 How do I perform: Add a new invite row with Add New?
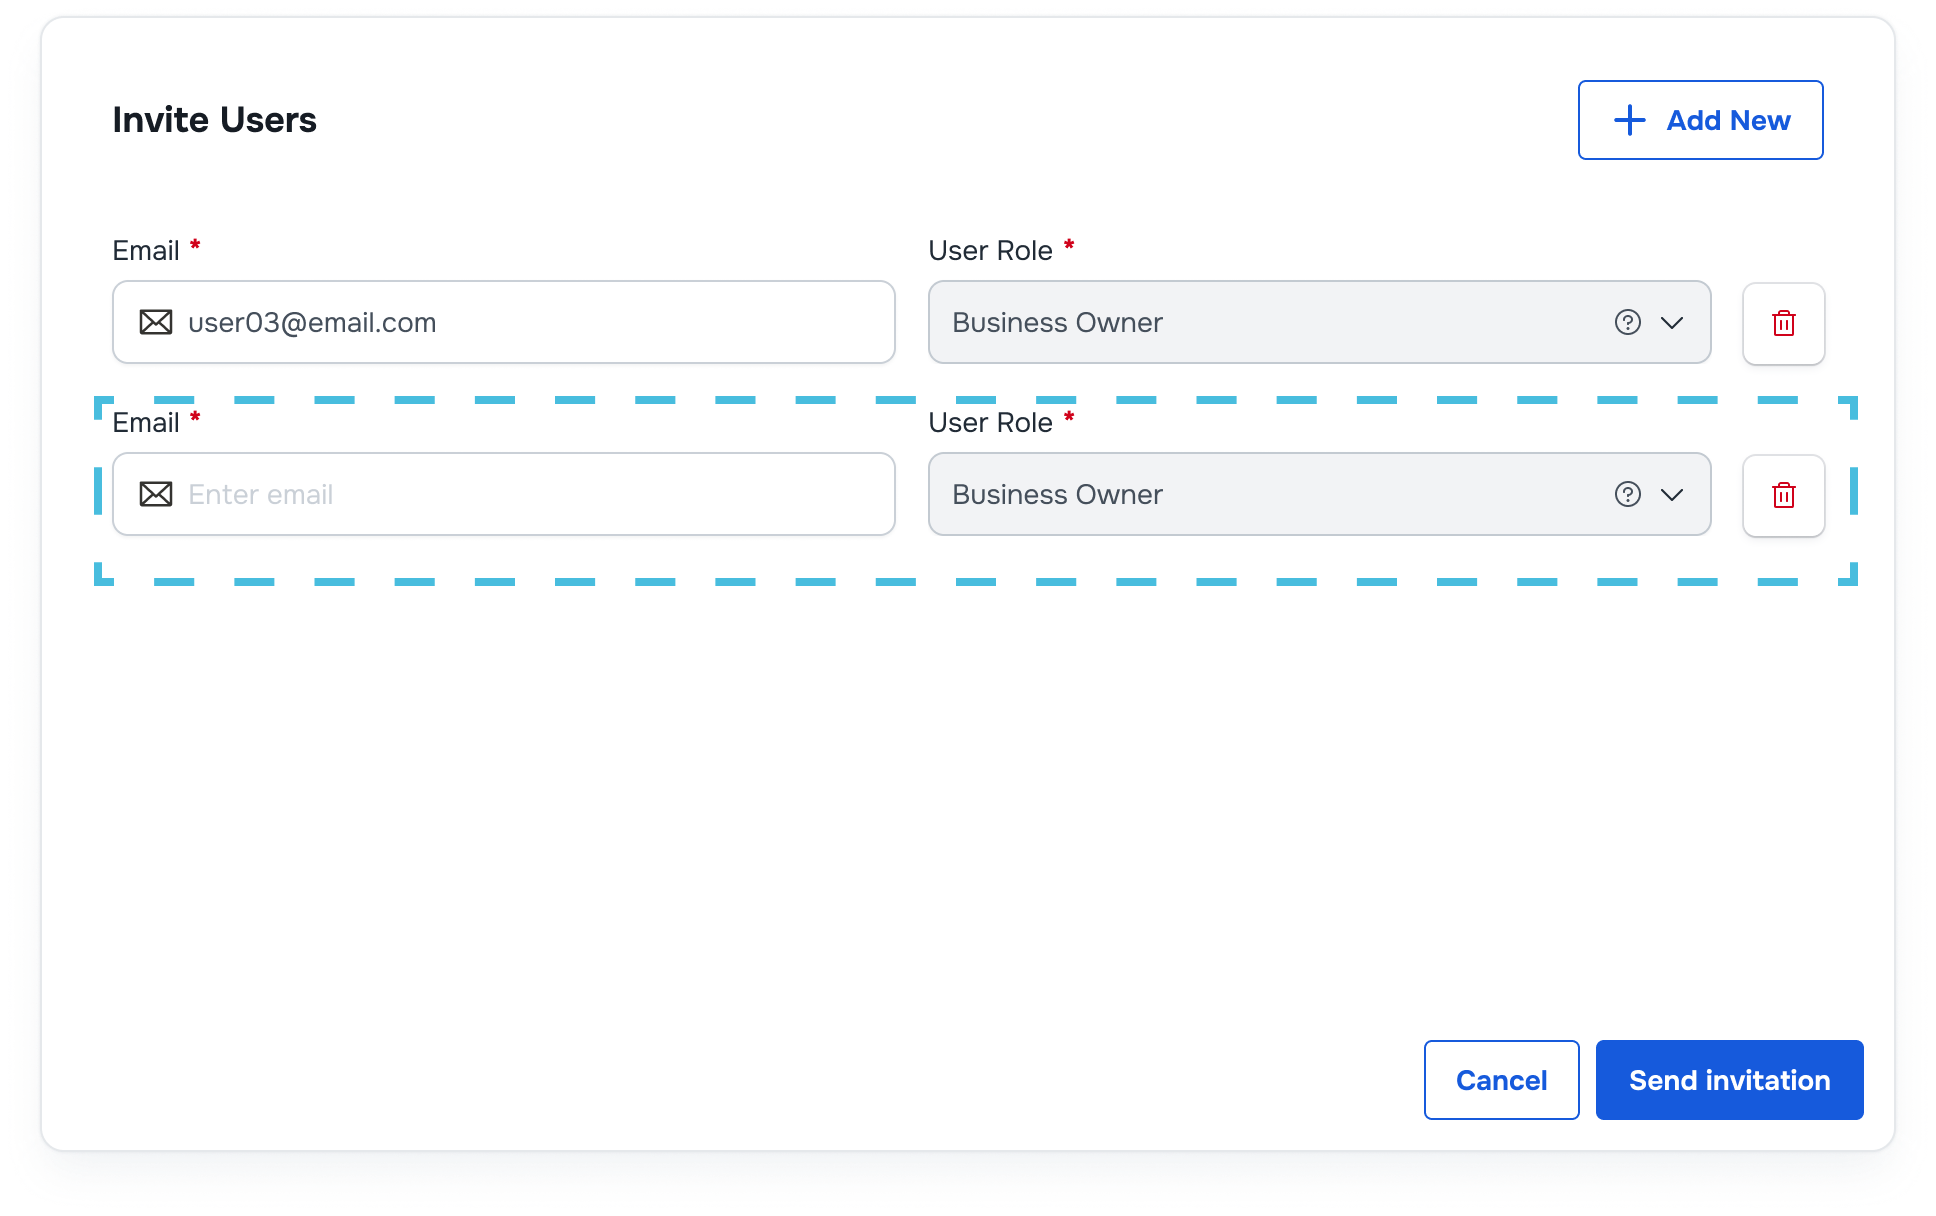pos(1700,120)
